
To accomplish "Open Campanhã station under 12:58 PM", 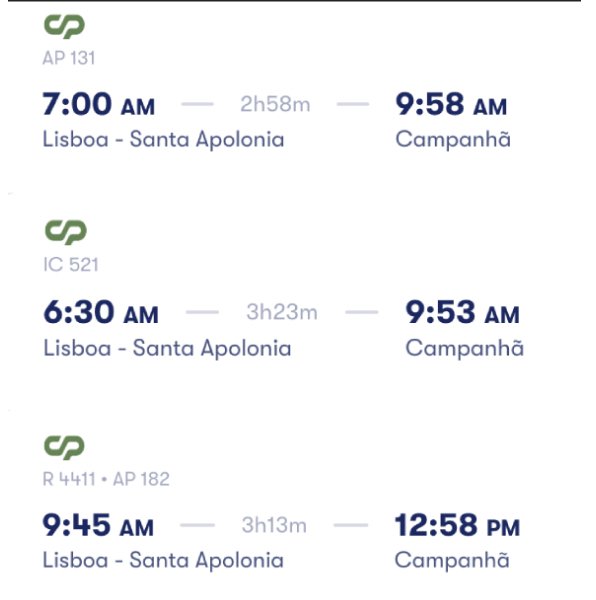I will [x=452, y=560].
